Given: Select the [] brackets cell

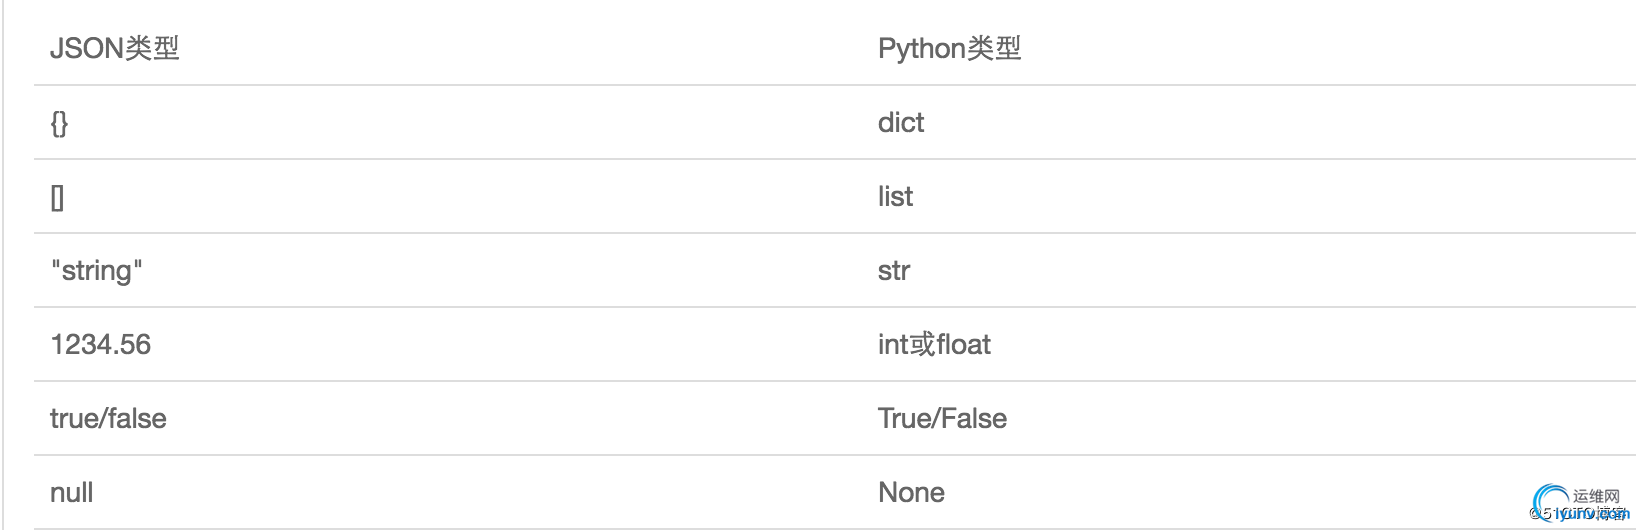Looking at the screenshot, I should point(57,197).
